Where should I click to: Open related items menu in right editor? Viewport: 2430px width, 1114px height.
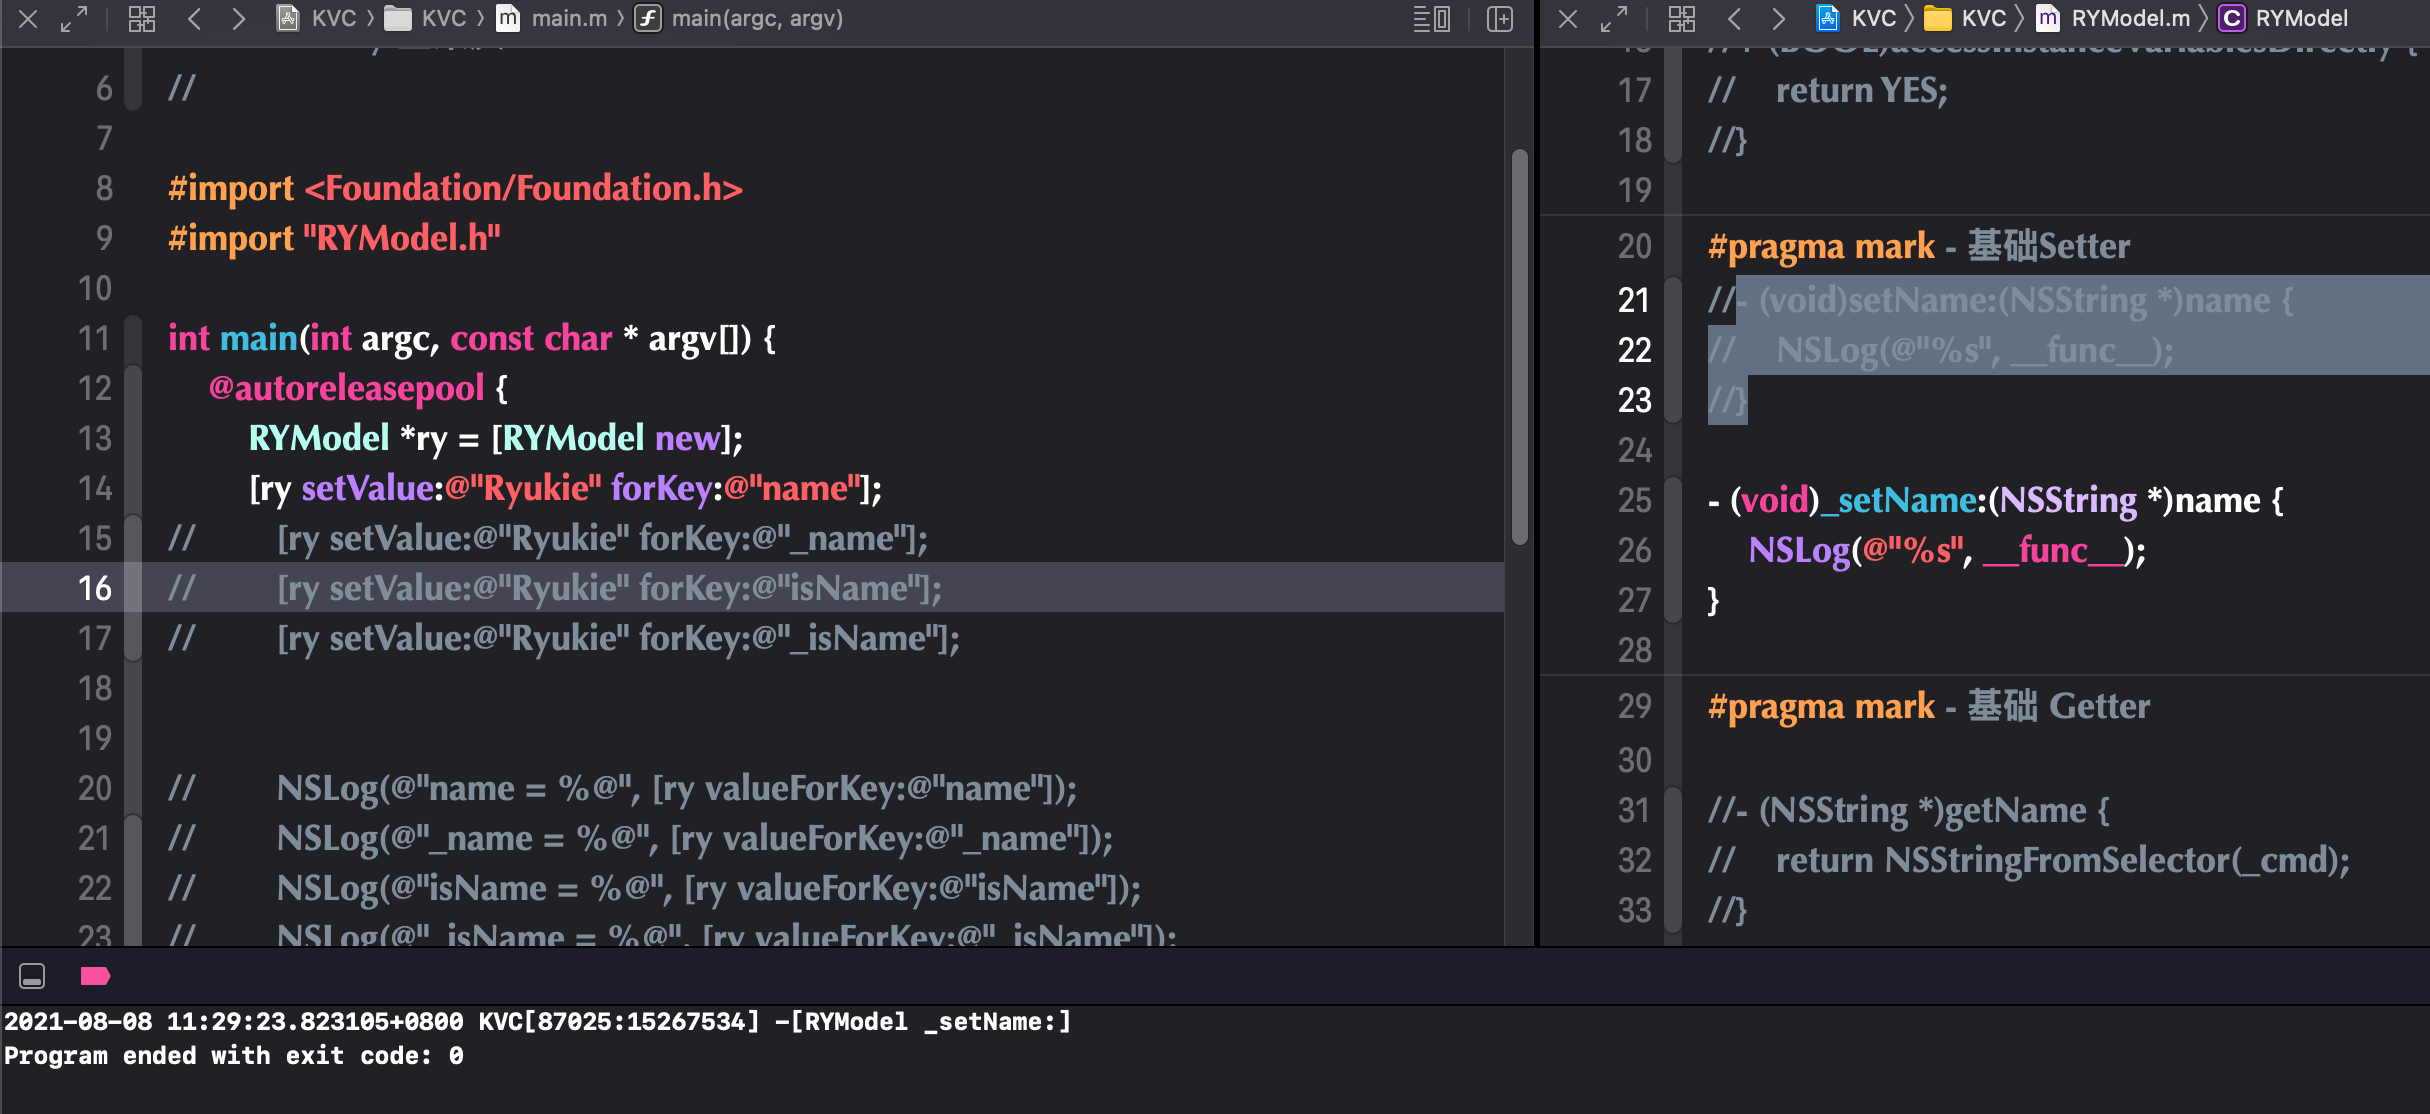coord(1682,19)
